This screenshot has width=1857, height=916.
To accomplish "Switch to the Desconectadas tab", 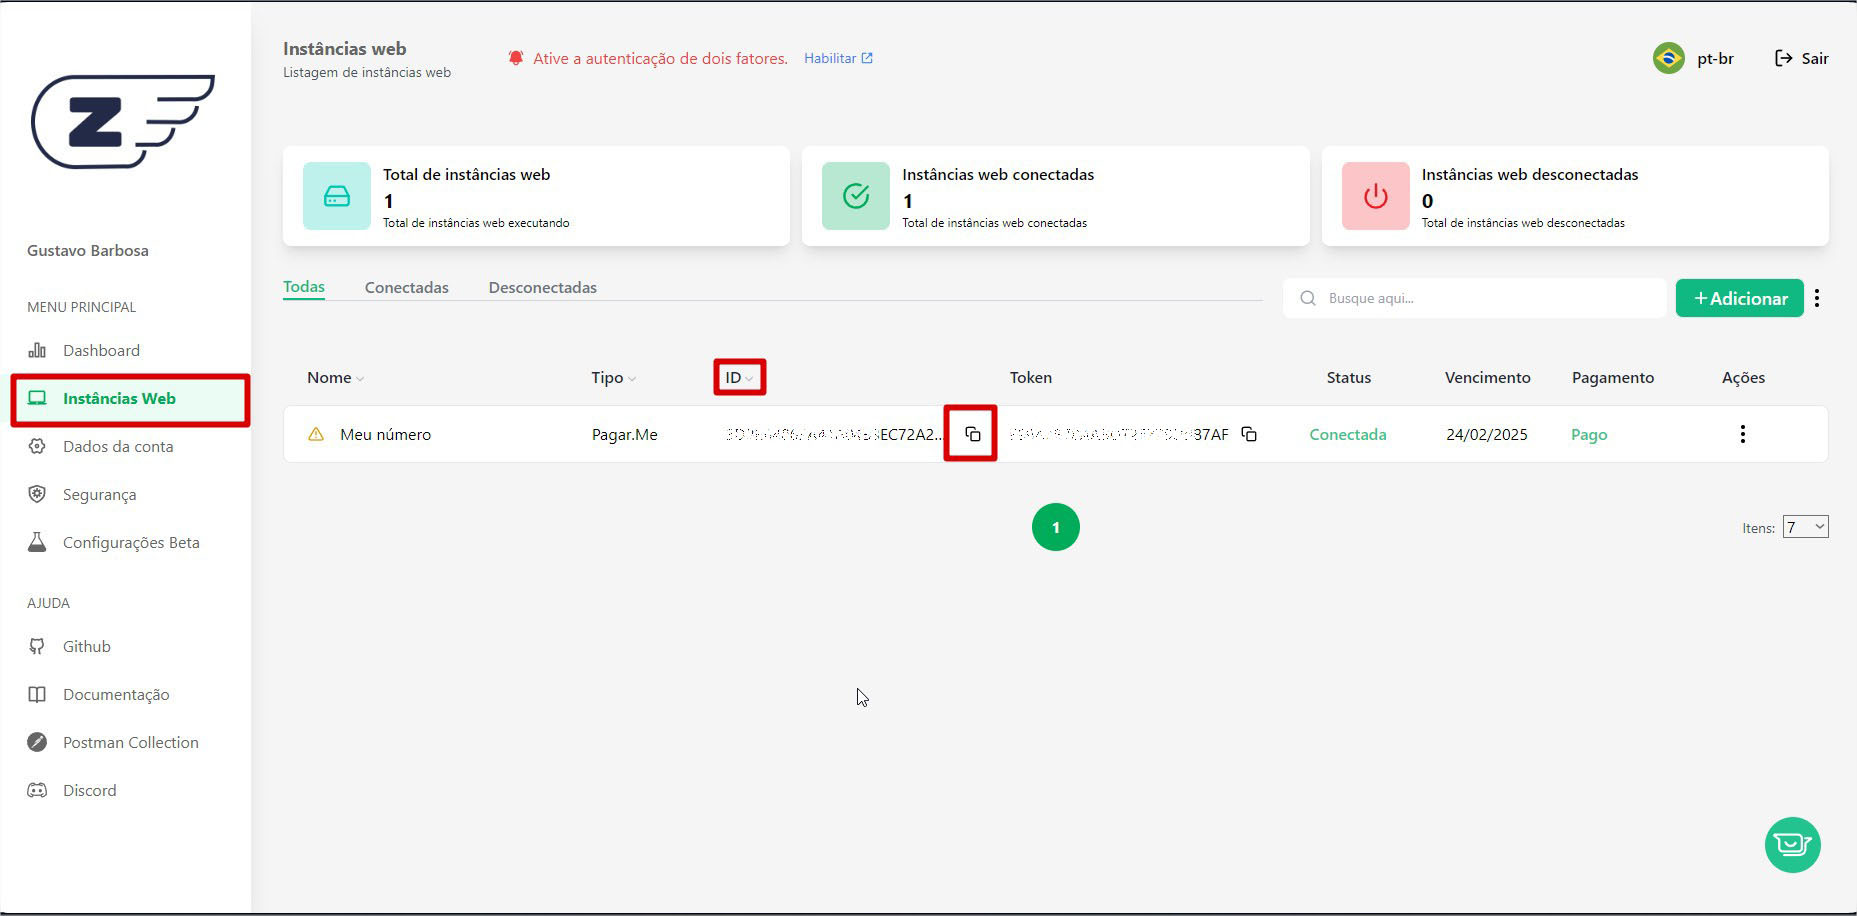I will pyautogui.click(x=543, y=287).
